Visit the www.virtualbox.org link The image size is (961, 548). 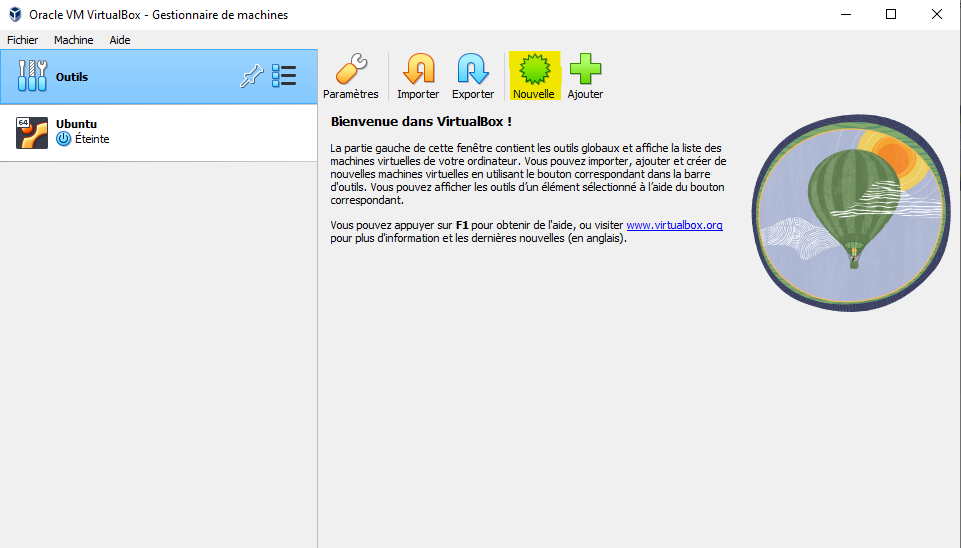click(x=674, y=226)
